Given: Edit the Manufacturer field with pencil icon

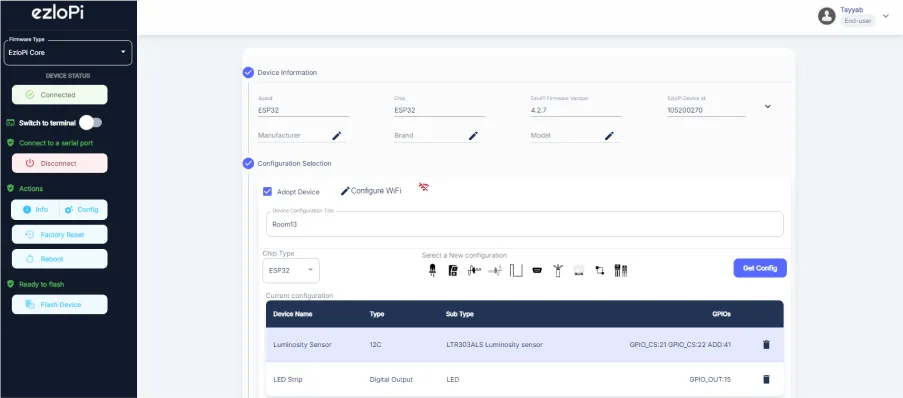Looking at the screenshot, I should pos(337,135).
